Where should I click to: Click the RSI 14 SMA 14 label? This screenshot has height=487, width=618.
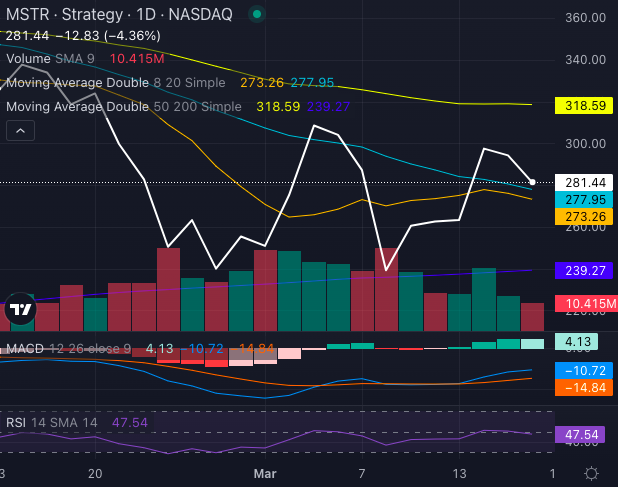(x=52, y=422)
